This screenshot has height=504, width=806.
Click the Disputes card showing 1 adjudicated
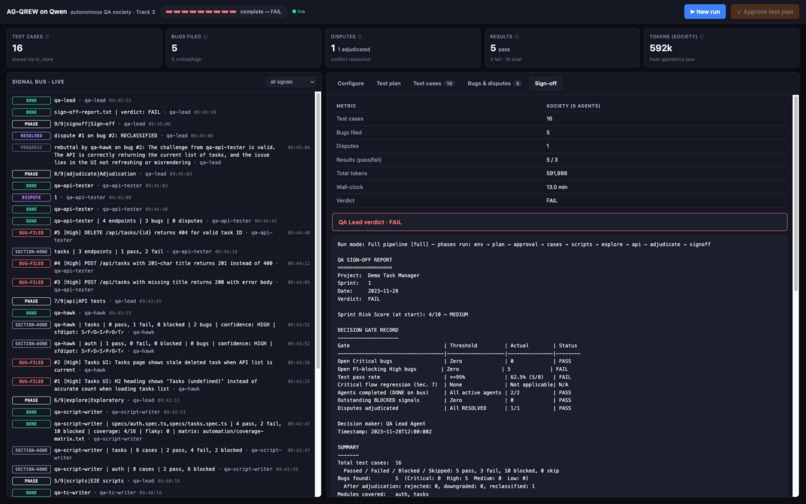[x=402, y=48]
